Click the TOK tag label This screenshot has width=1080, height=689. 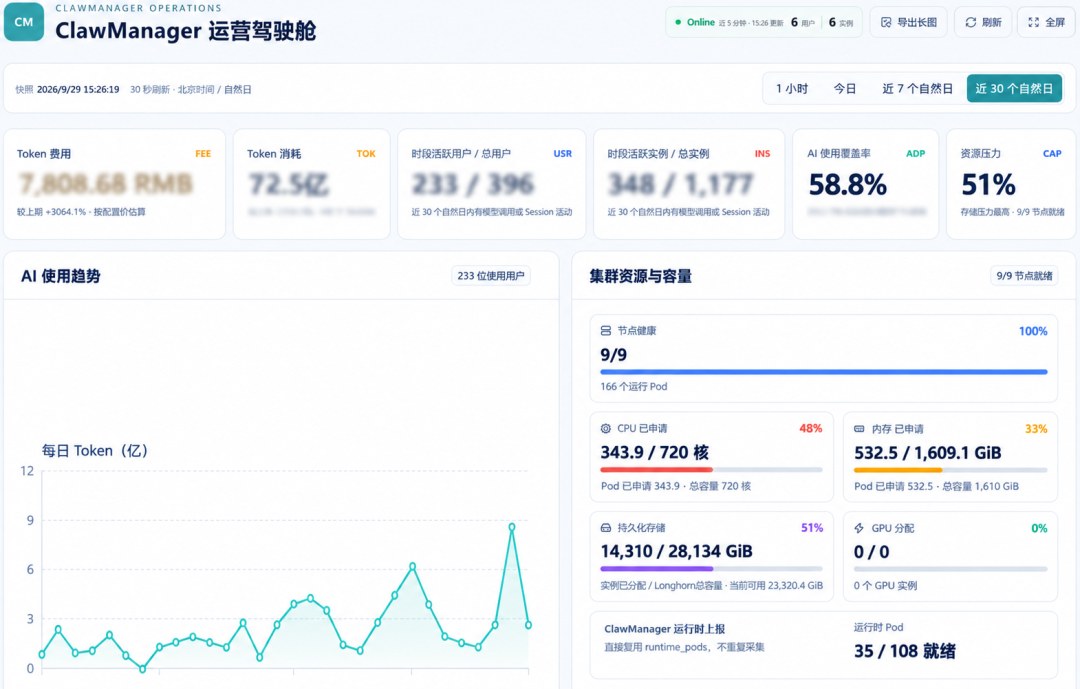pos(366,154)
